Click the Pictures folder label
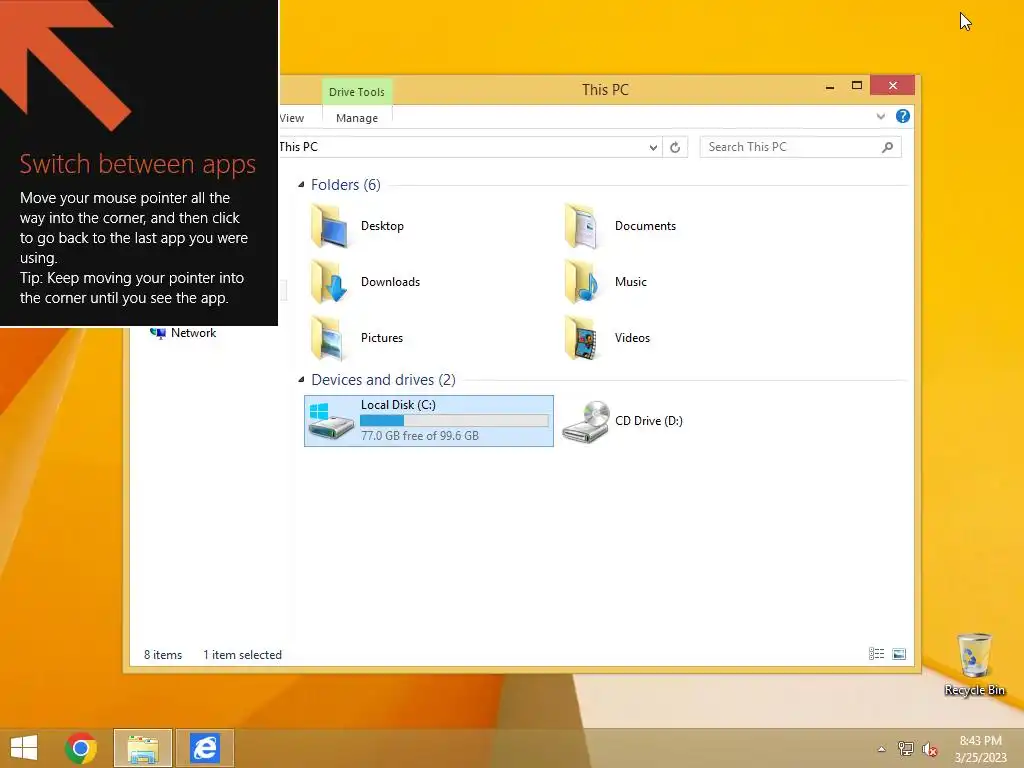The width and height of the screenshot is (1024, 768). pyautogui.click(x=381, y=338)
